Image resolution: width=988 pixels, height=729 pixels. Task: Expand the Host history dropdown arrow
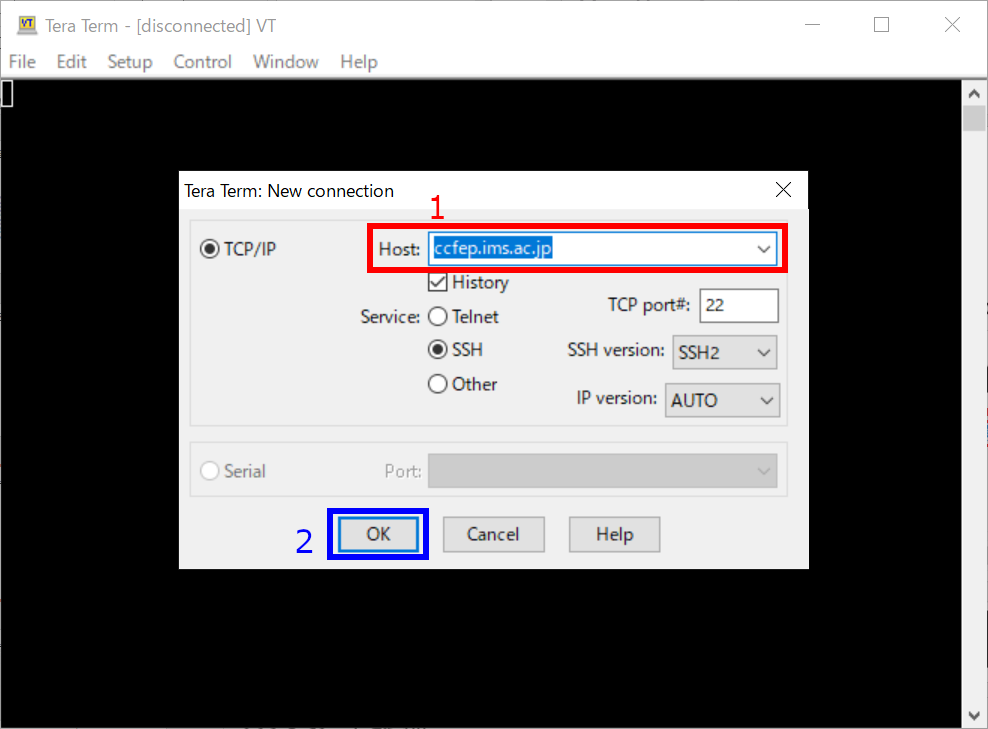(x=764, y=248)
